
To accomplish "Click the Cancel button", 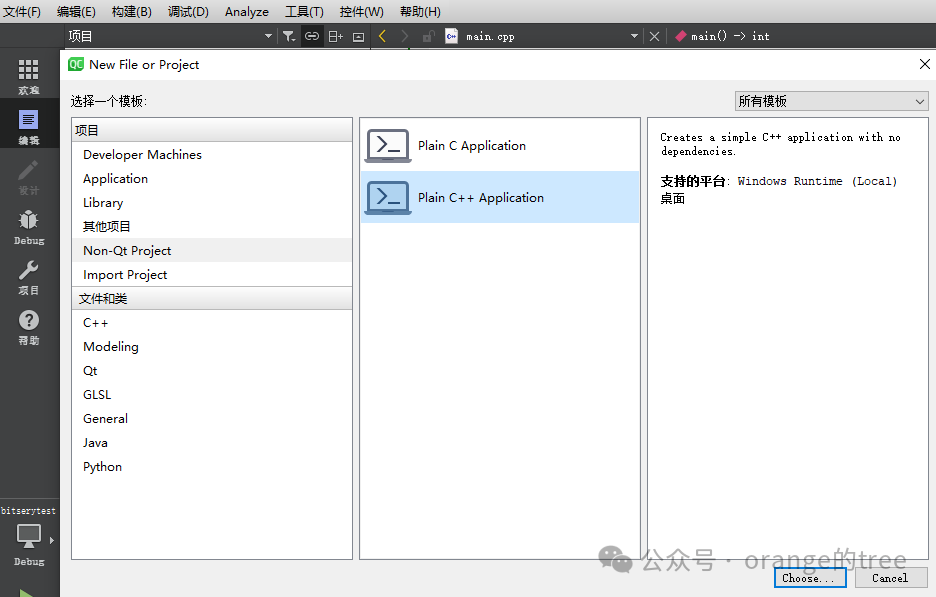I will [x=890, y=578].
